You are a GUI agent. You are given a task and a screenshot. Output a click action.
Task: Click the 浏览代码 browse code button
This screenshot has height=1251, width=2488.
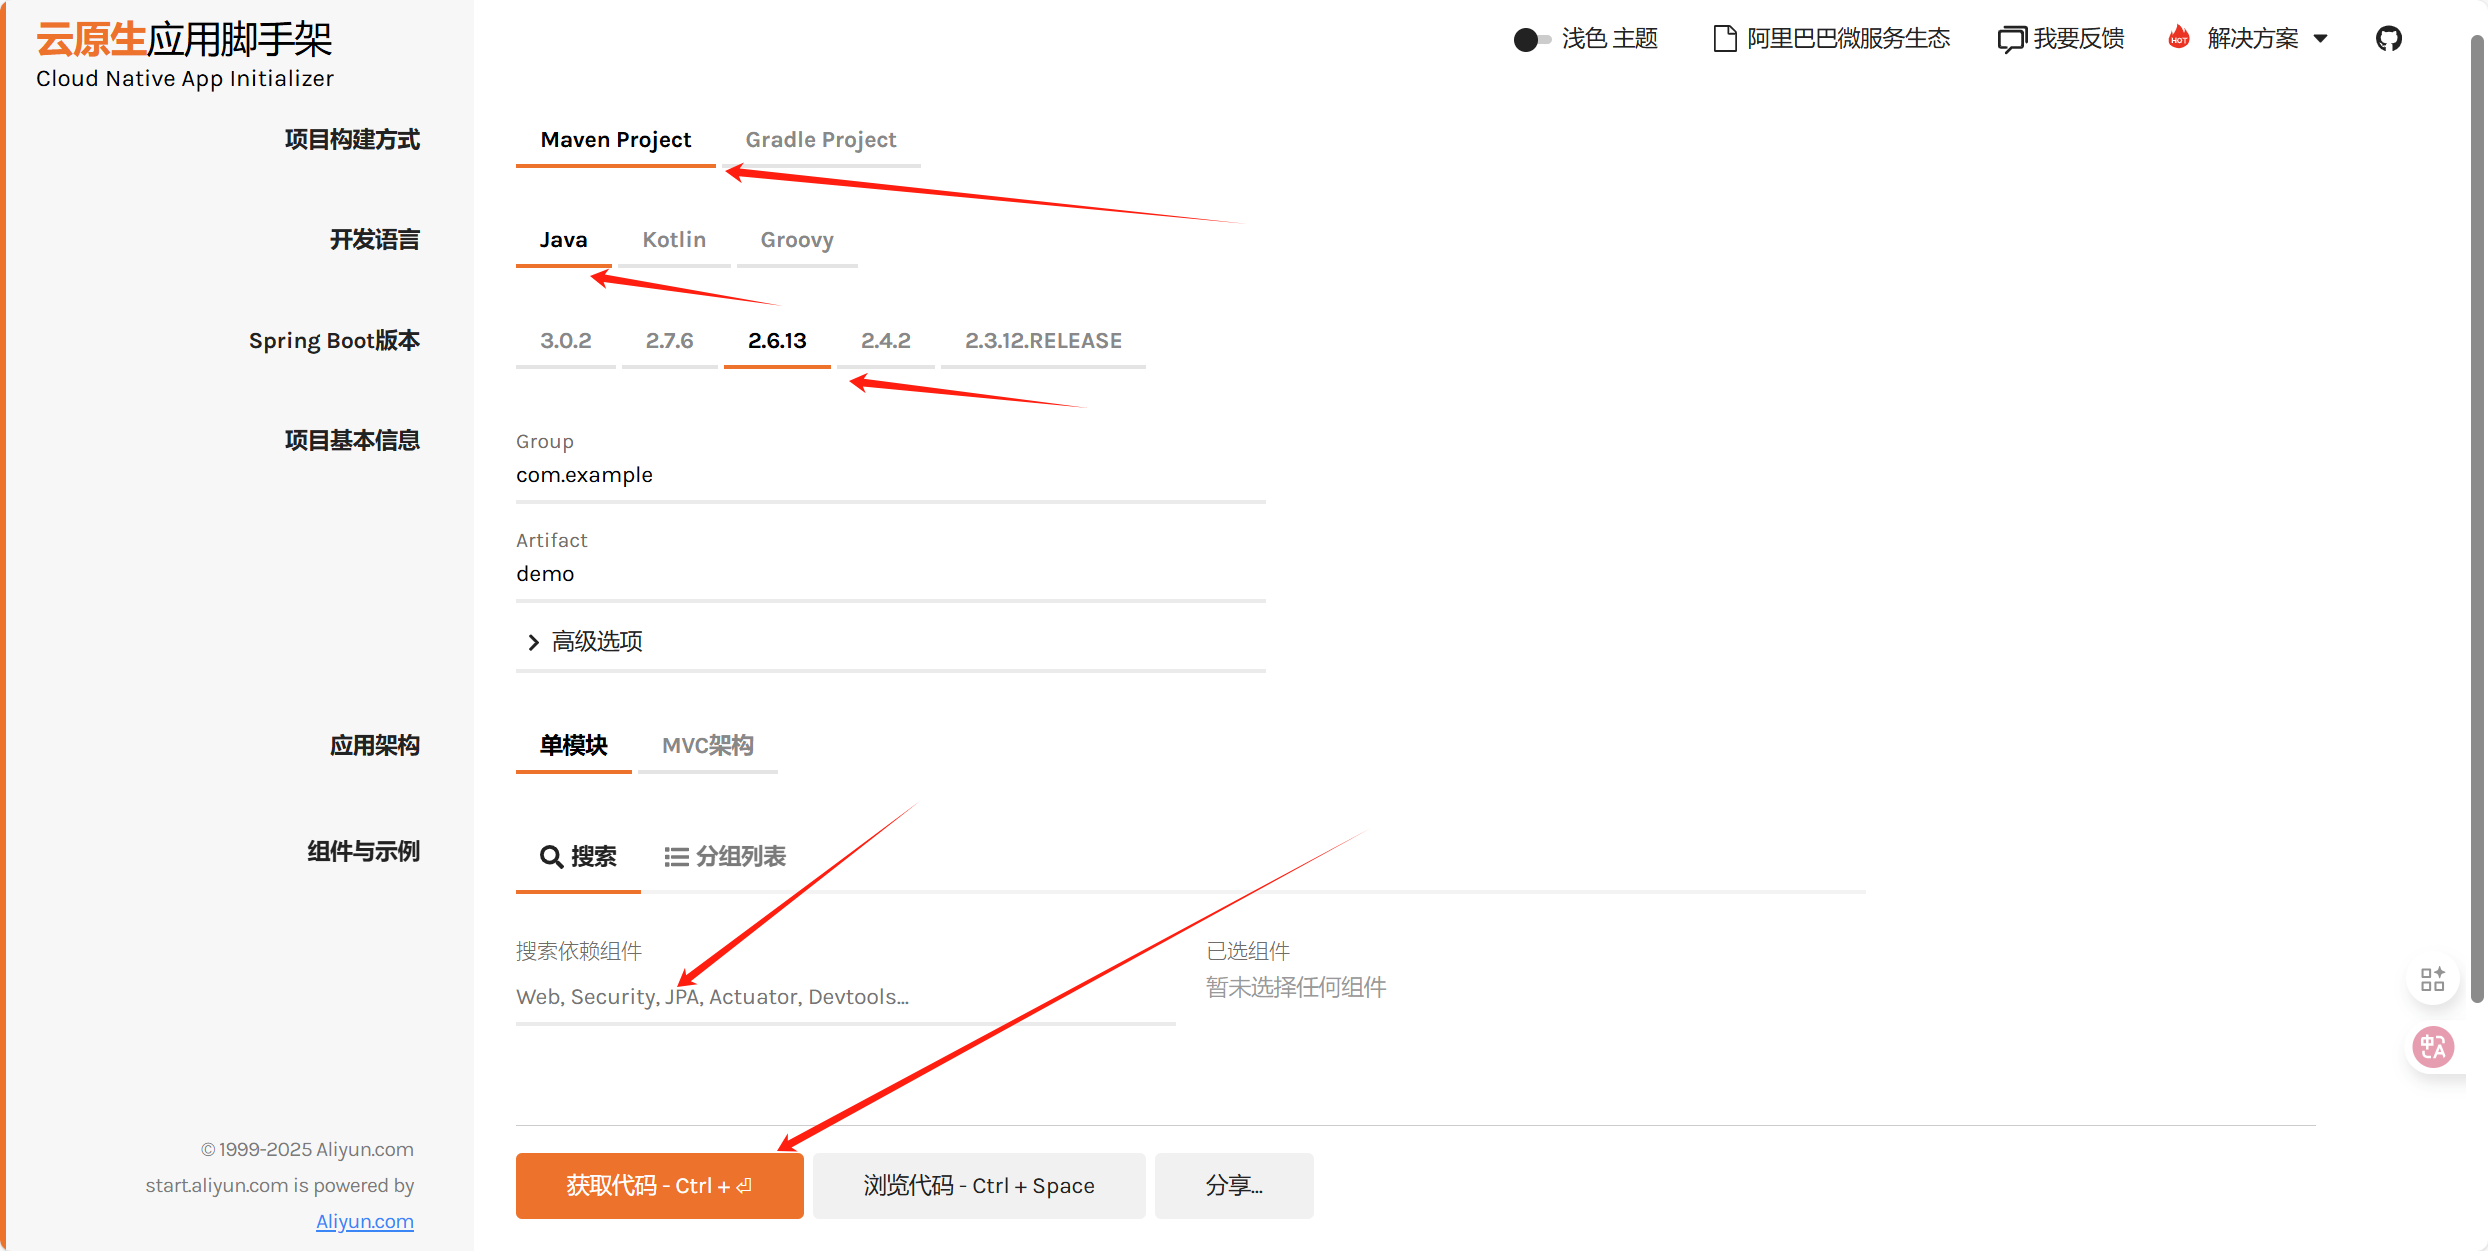978,1185
